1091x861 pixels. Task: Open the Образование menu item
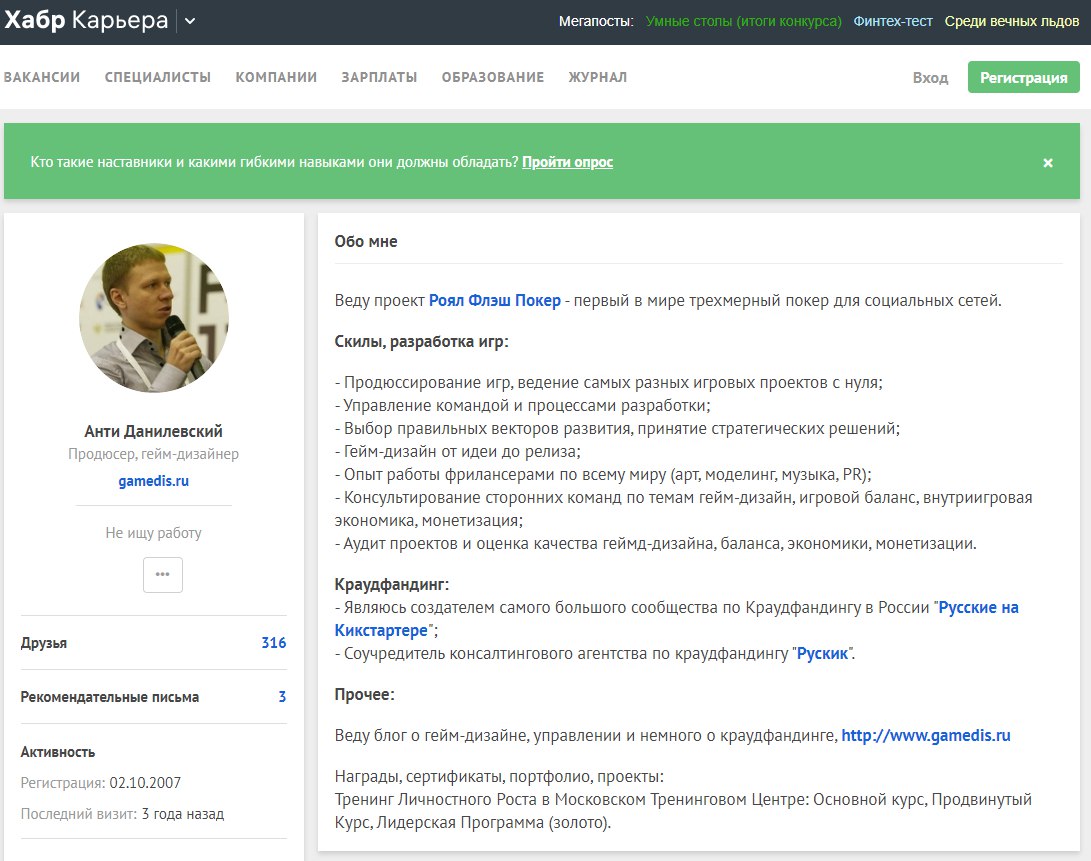tap(493, 77)
